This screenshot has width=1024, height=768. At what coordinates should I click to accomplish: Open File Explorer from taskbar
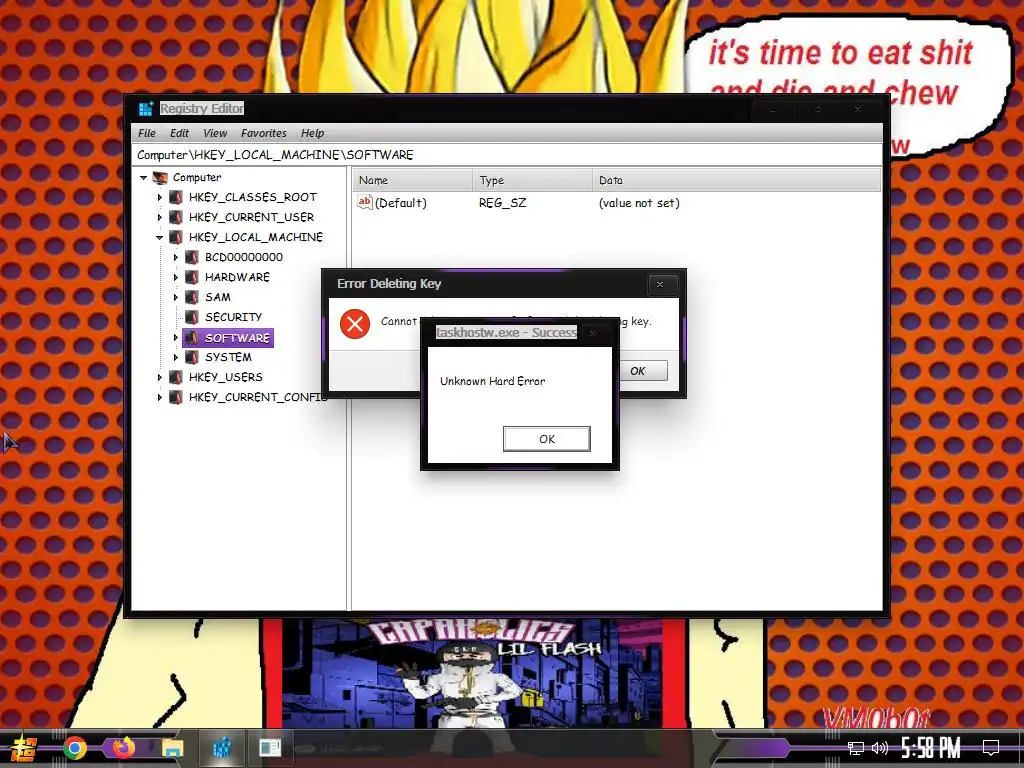tap(173, 748)
